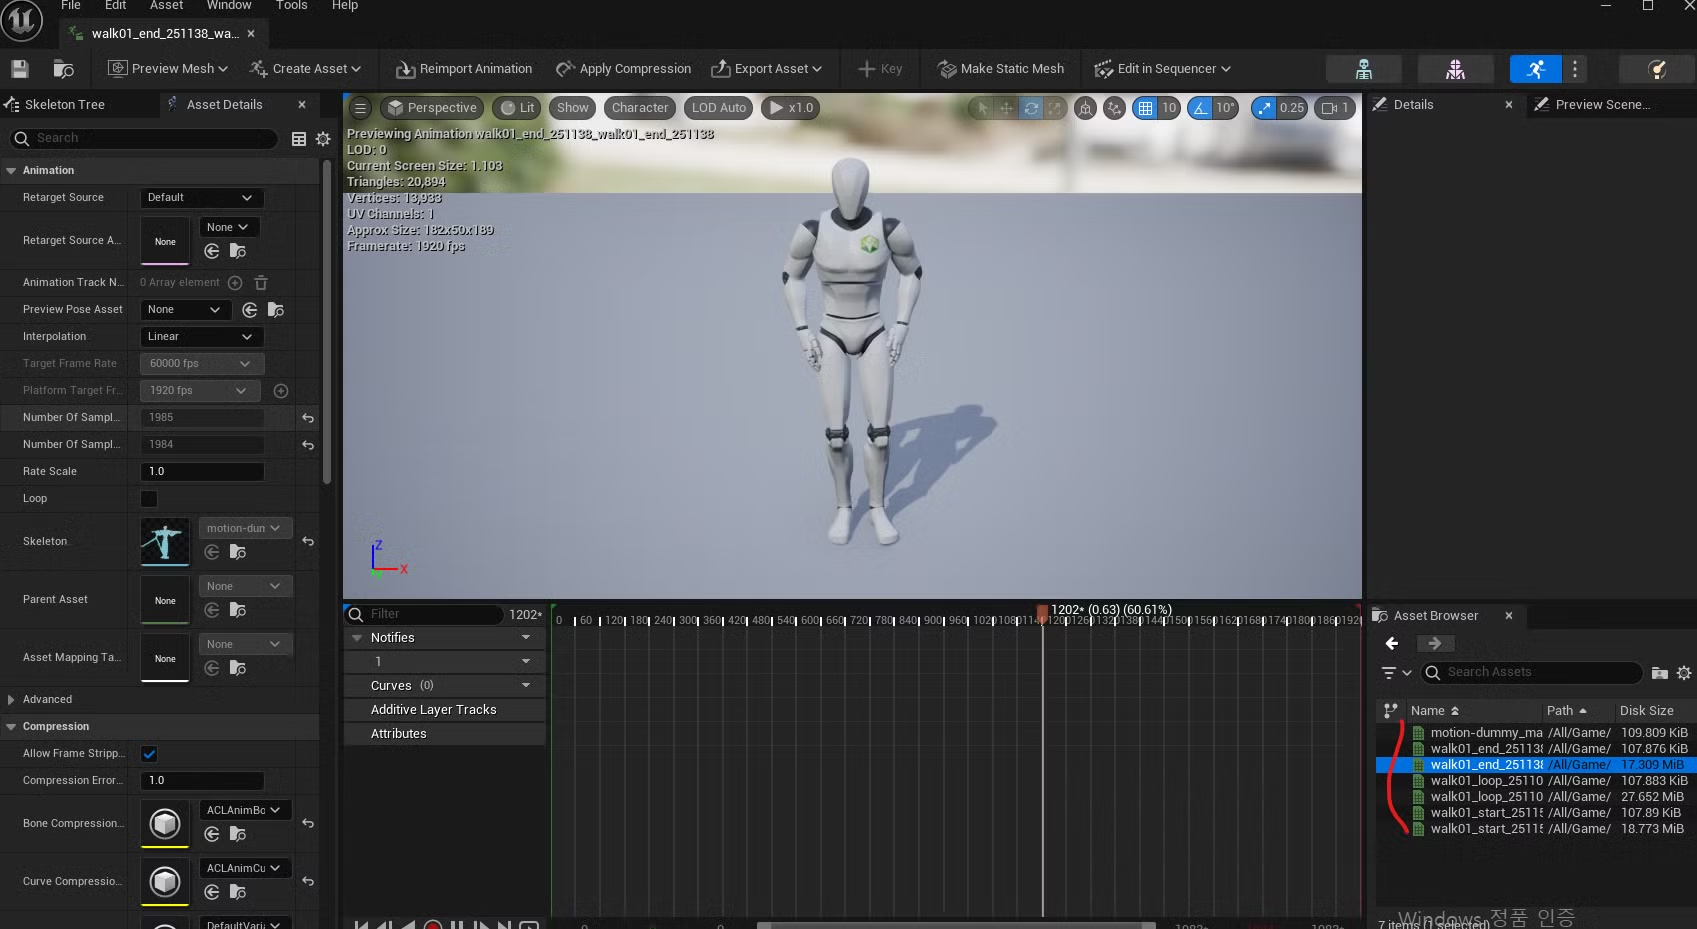Open Preview Pose Asset dropdown
Image resolution: width=1697 pixels, height=929 pixels.
tap(186, 310)
